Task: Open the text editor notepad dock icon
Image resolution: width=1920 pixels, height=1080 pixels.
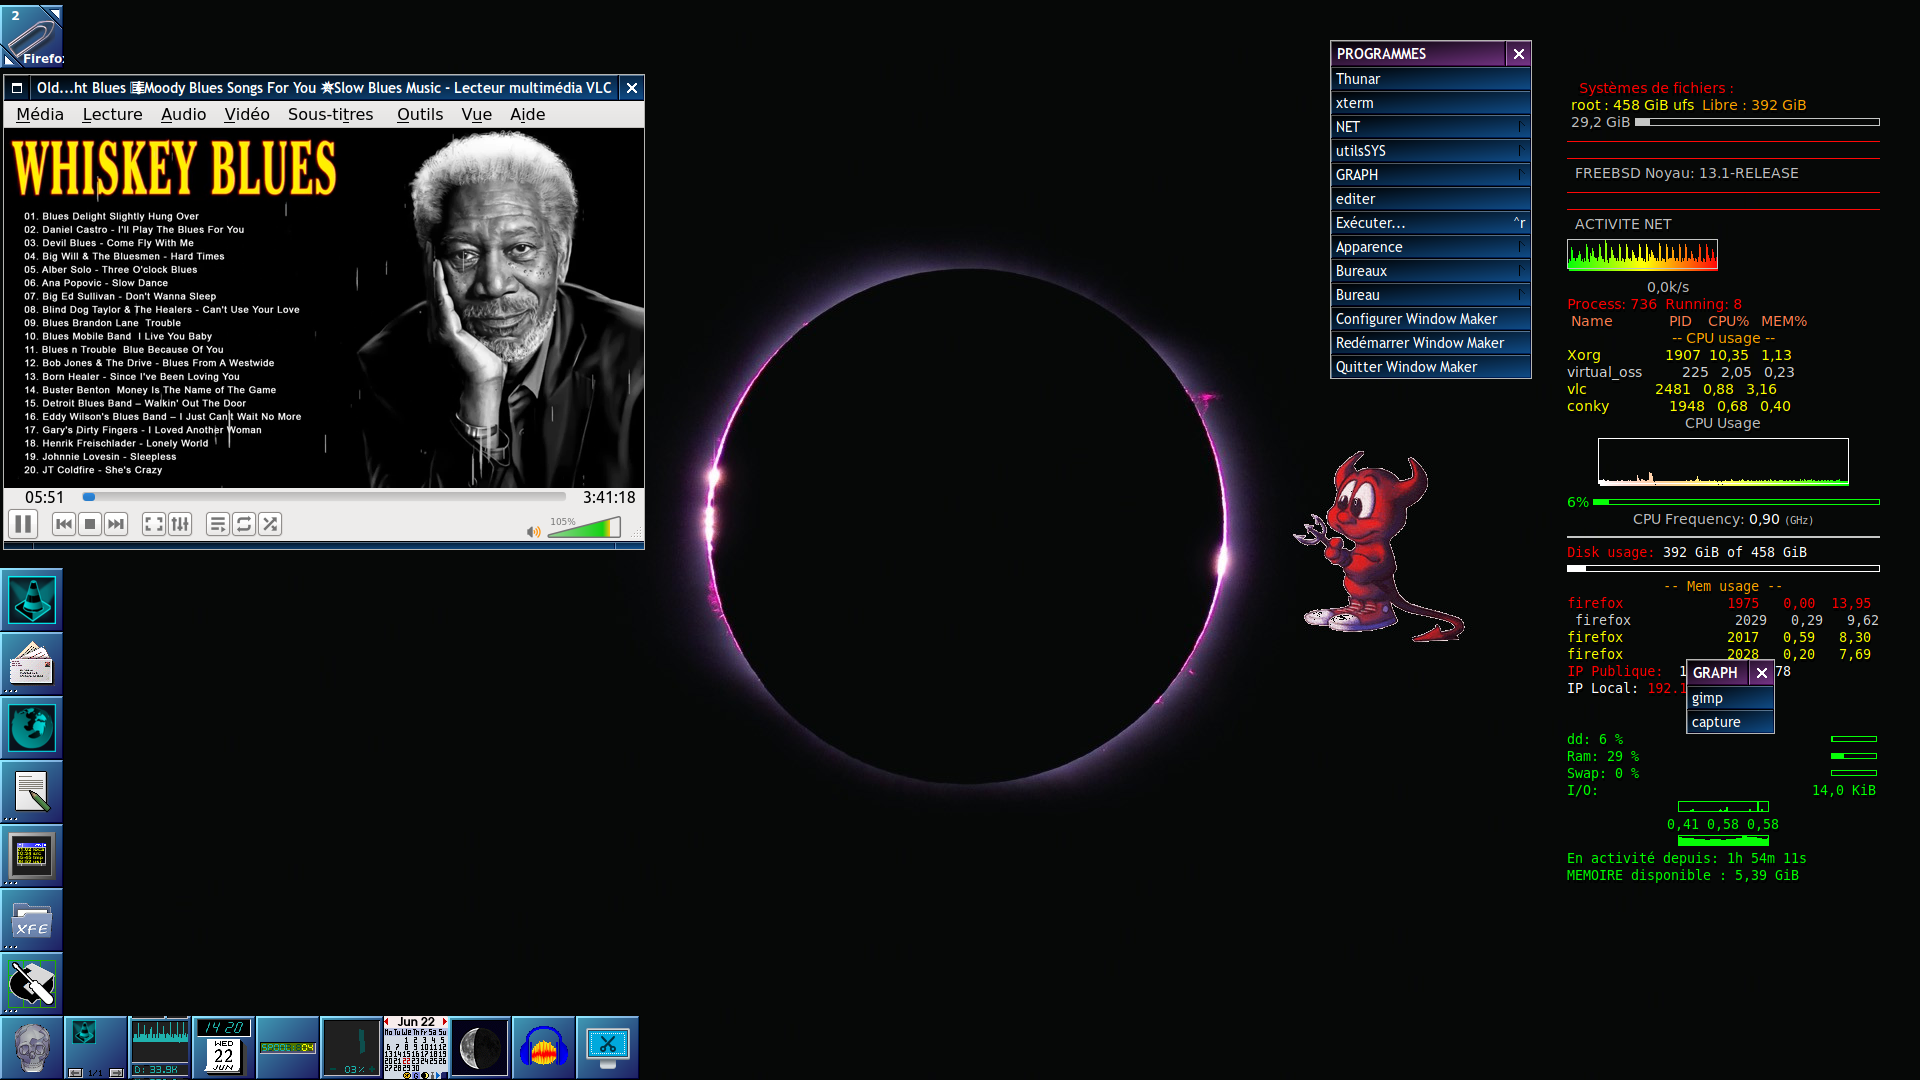Action: pos(32,792)
